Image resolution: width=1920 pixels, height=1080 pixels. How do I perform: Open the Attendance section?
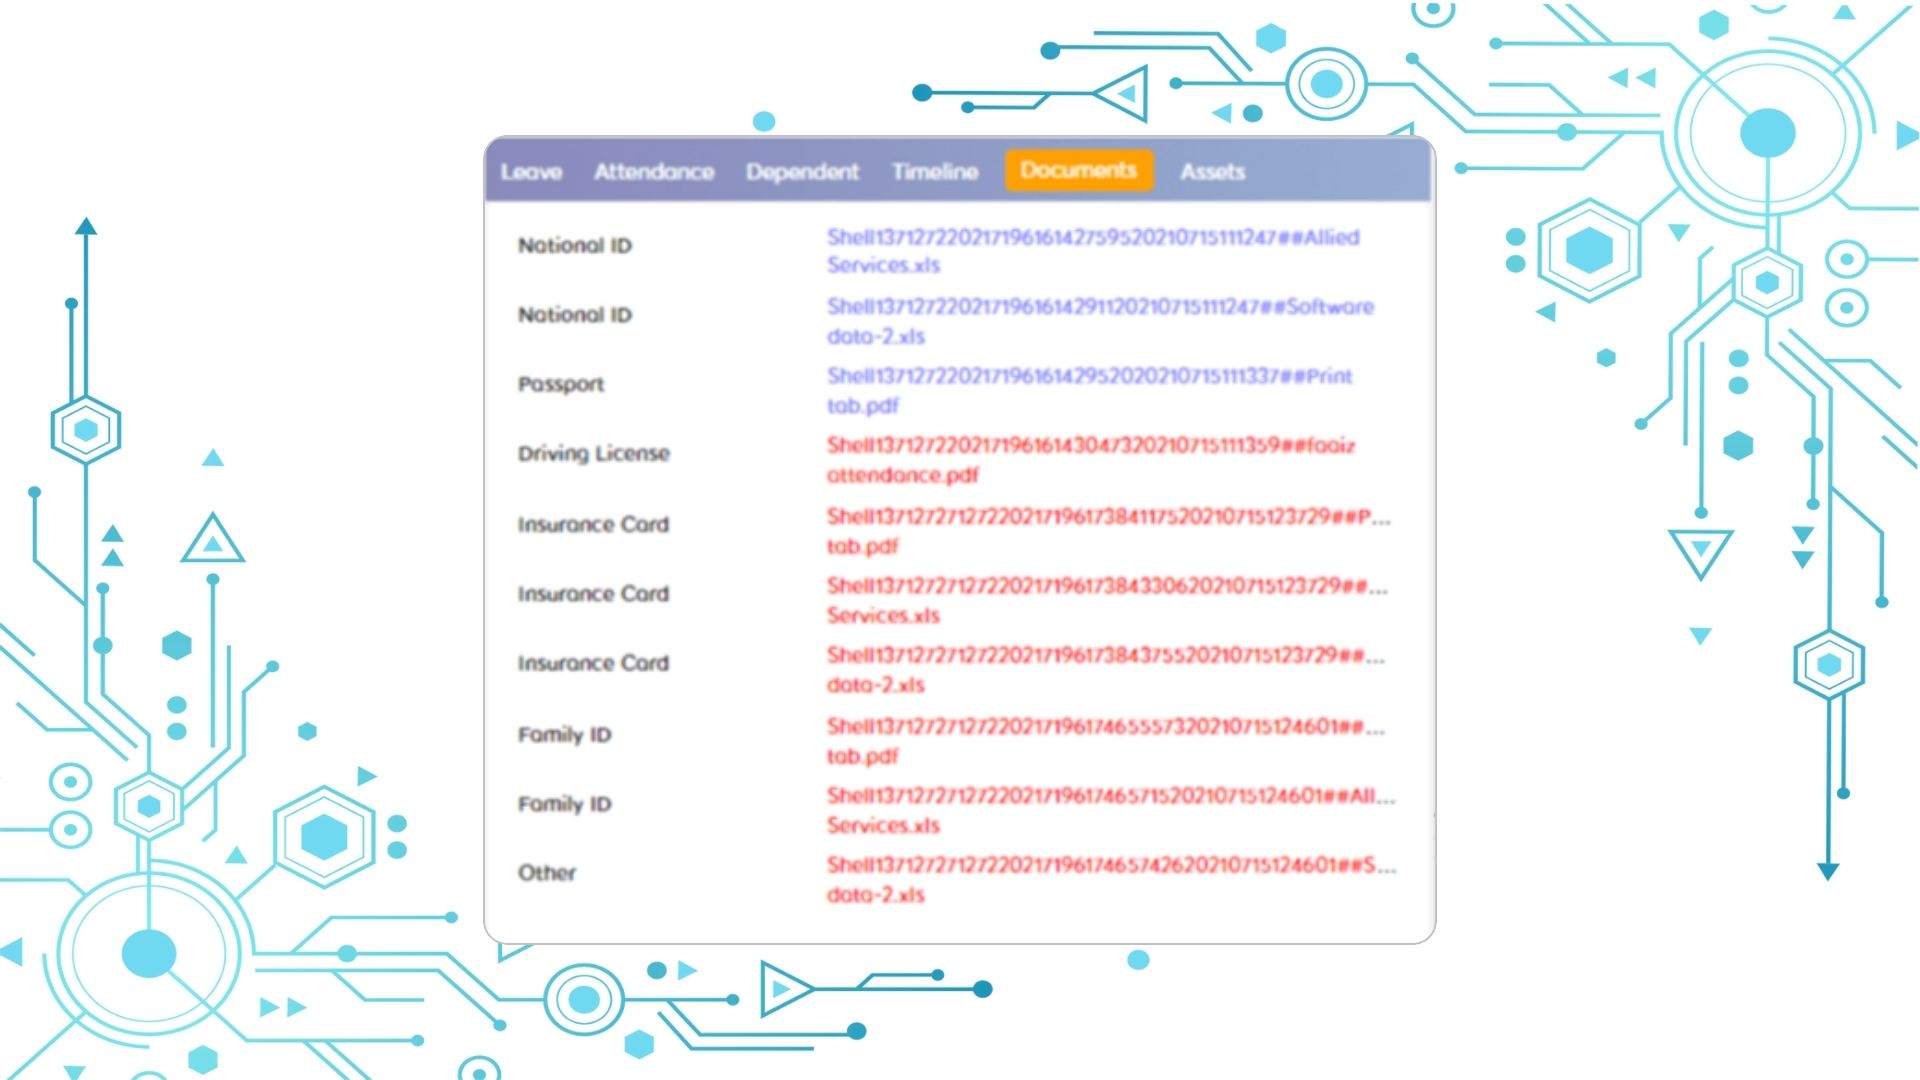coord(654,170)
